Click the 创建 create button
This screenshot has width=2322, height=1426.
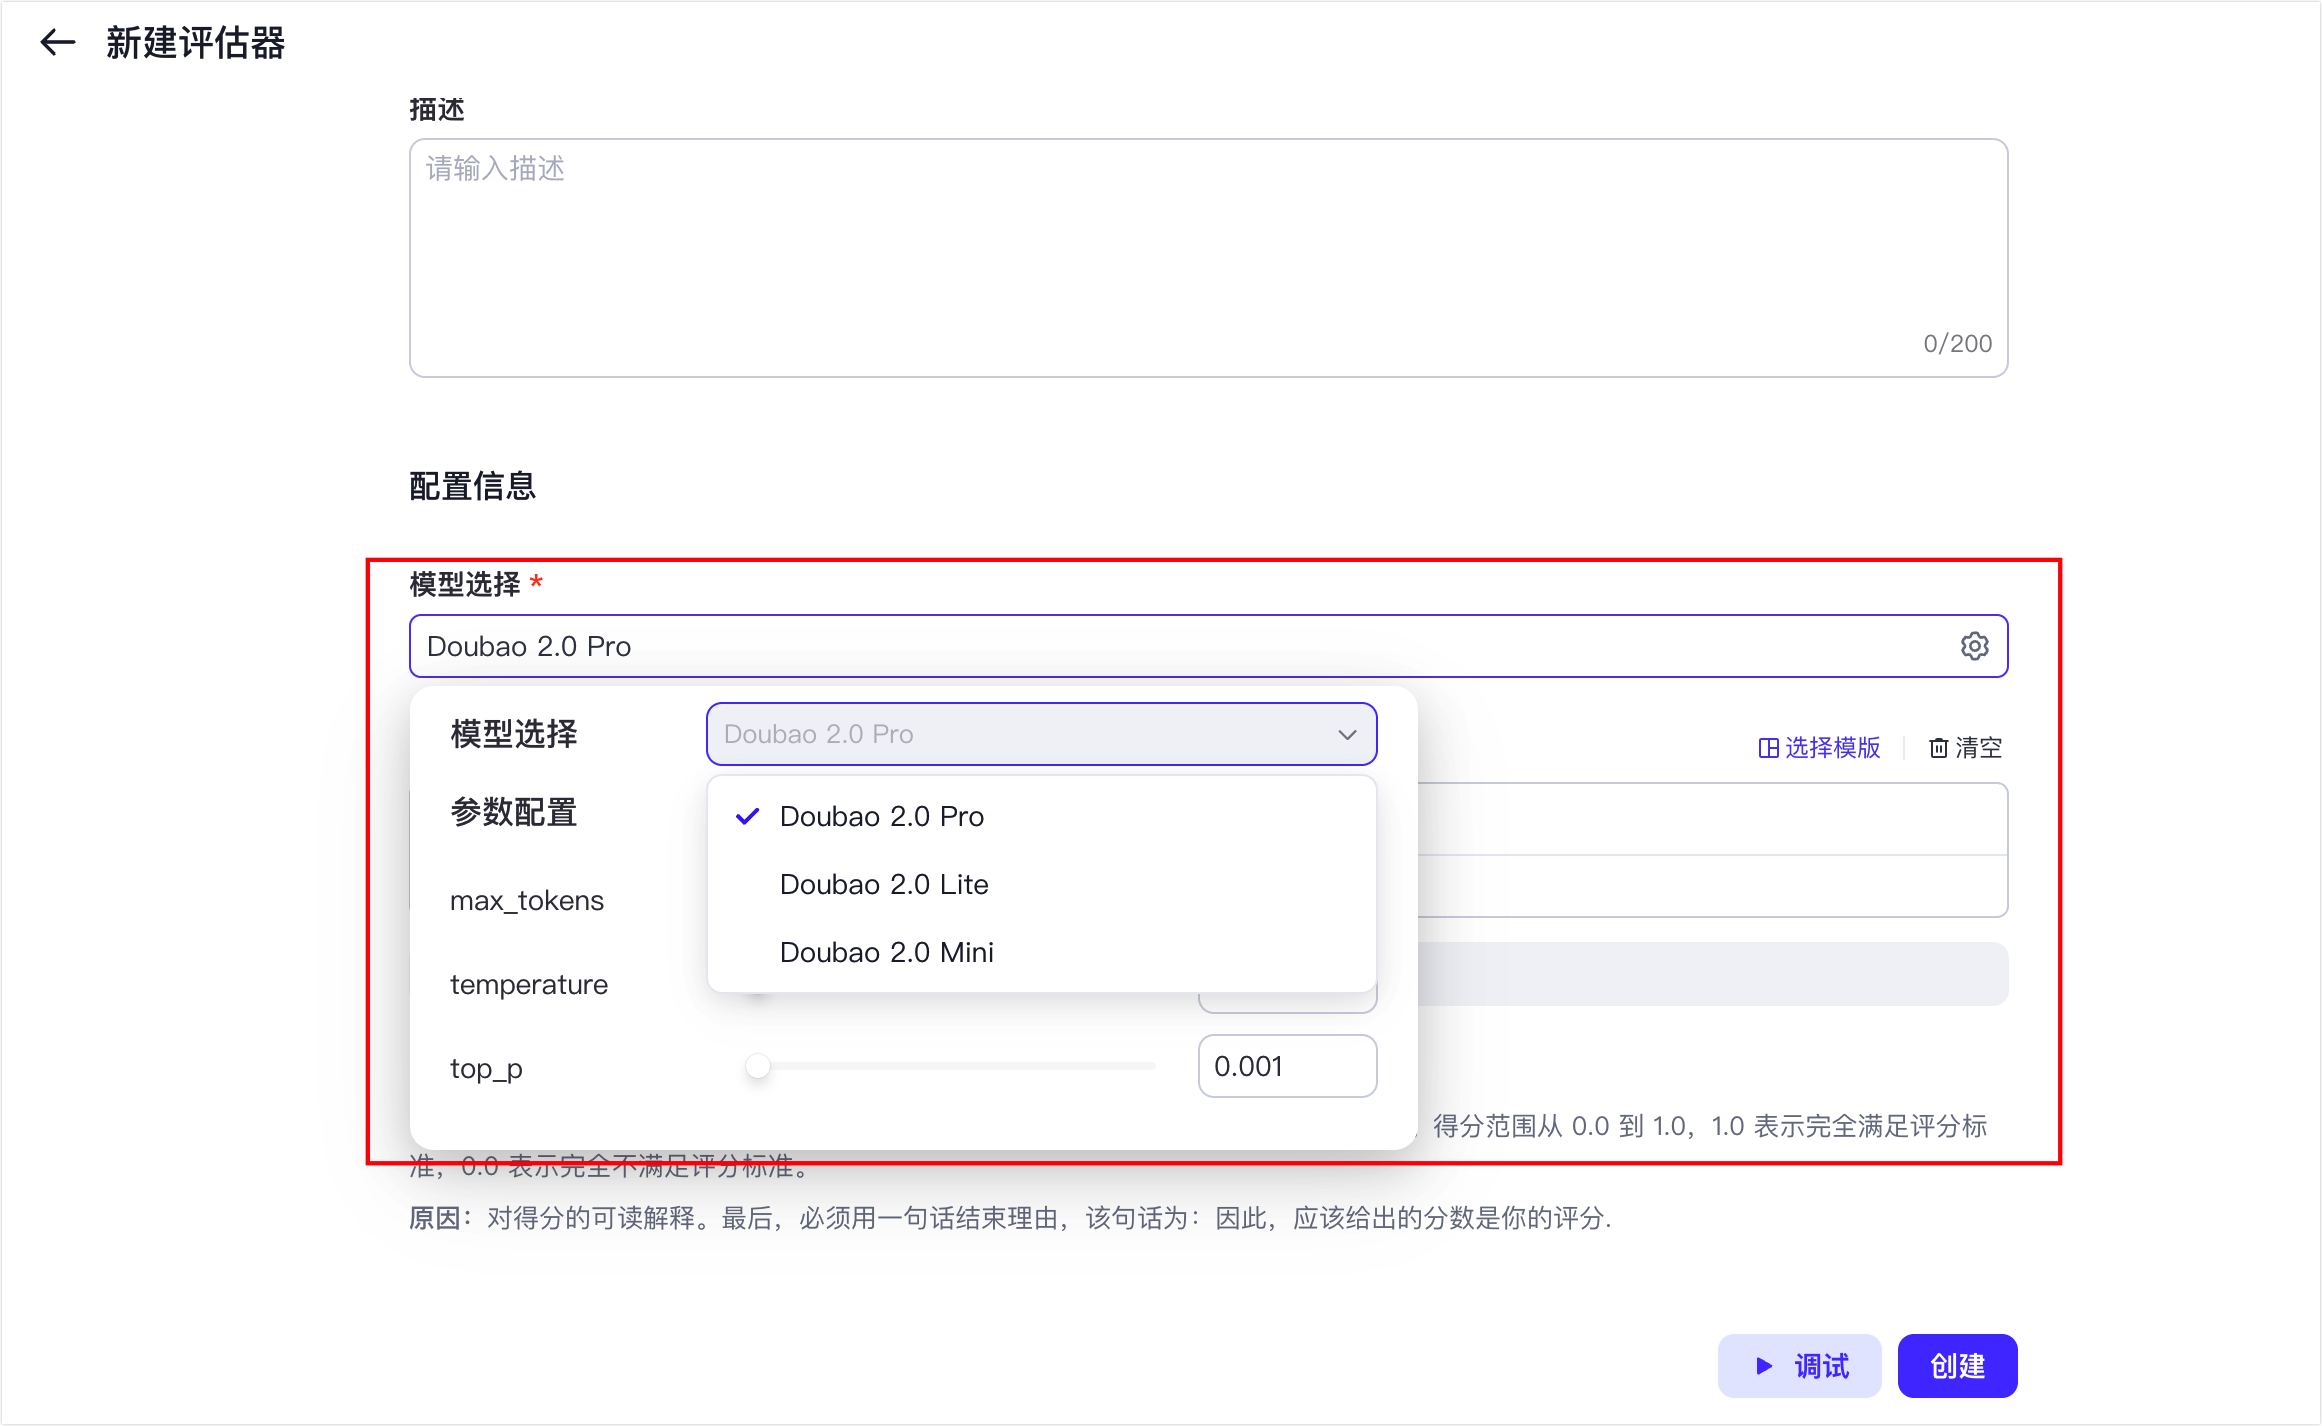click(x=1957, y=1366)
